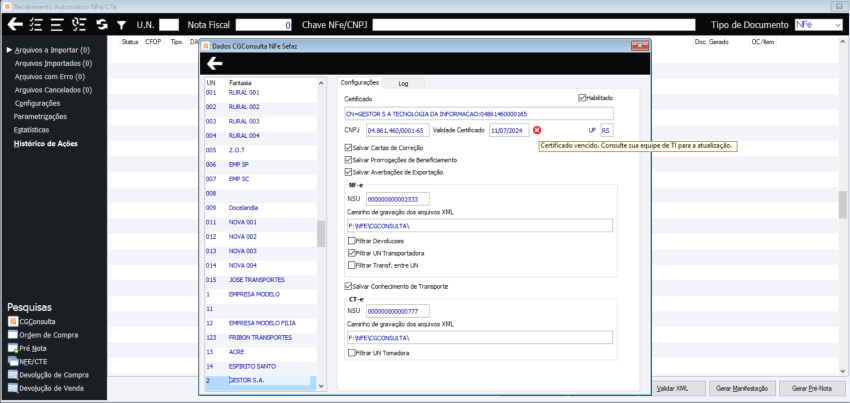Toggle Salvar Cartas de Correção

[348, 148]
